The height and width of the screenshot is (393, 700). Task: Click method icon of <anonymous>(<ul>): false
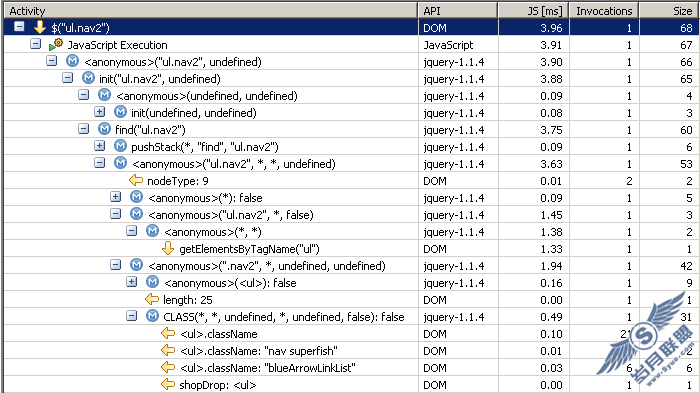point(153,282)
